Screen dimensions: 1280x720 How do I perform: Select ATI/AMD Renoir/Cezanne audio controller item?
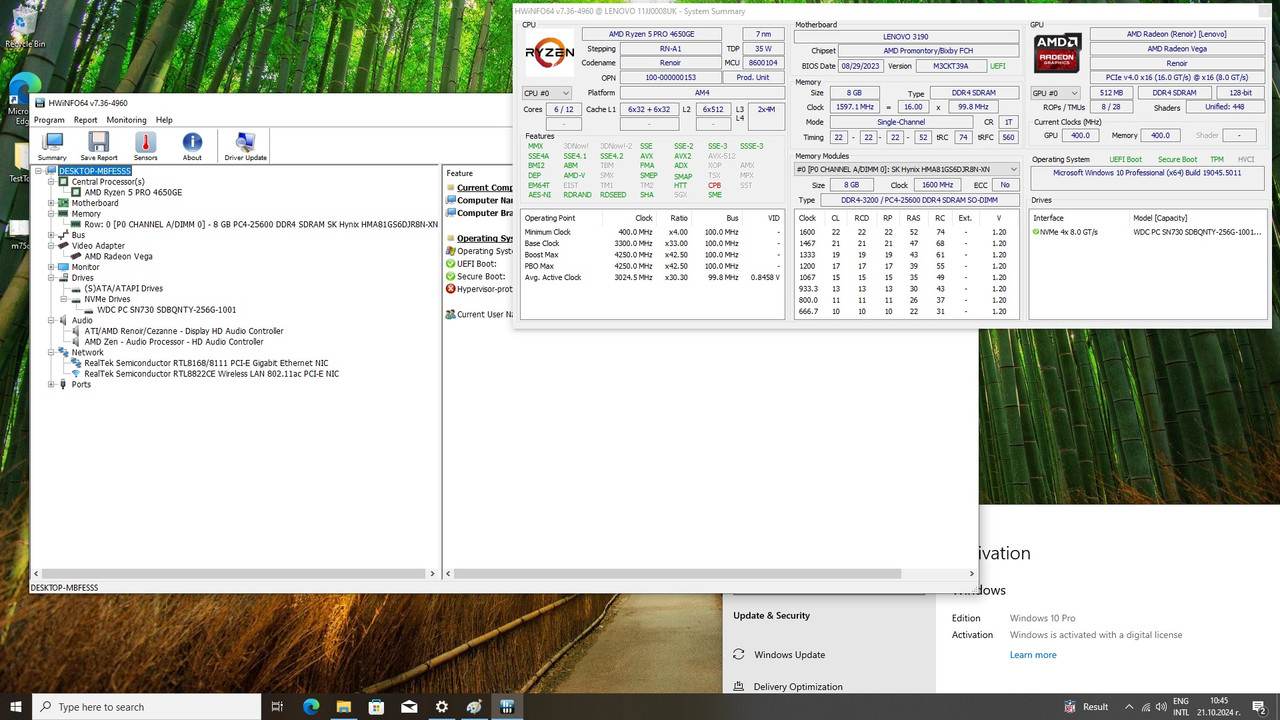coord(184,331)
